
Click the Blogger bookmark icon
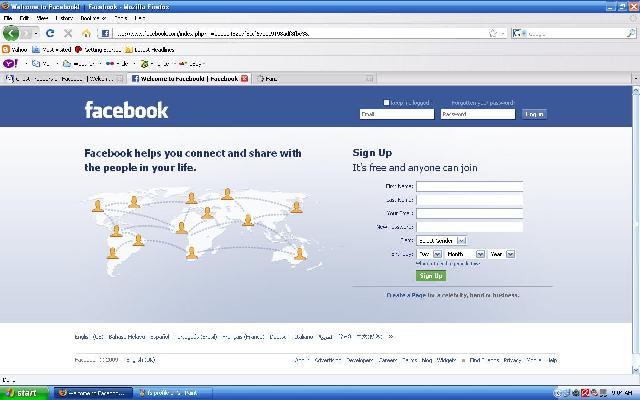(x=6, y=50)
